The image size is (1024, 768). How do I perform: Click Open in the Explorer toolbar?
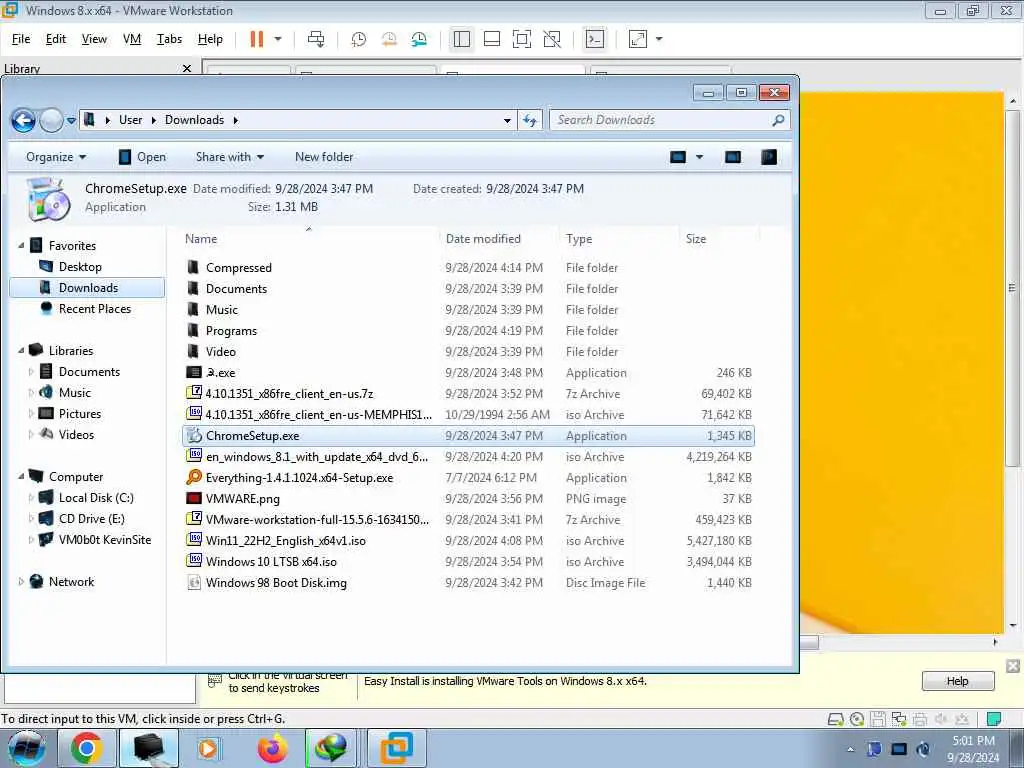(142, 157)
